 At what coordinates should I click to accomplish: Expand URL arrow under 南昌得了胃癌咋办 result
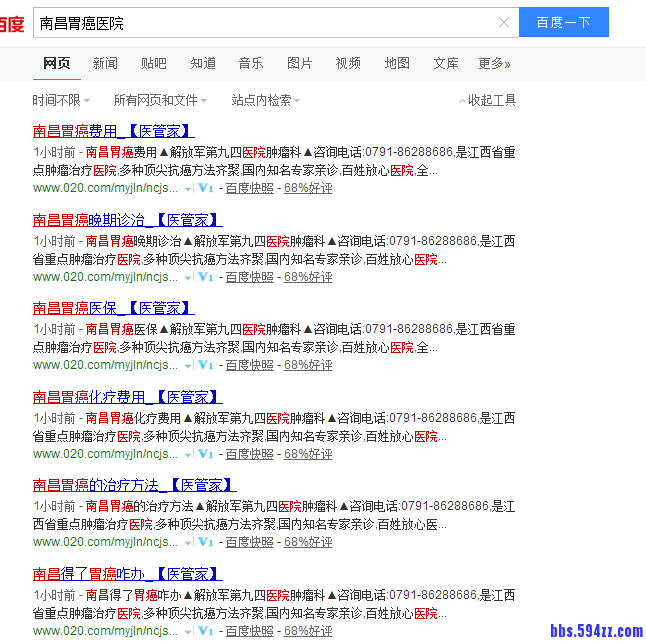(x=187, y=632)
